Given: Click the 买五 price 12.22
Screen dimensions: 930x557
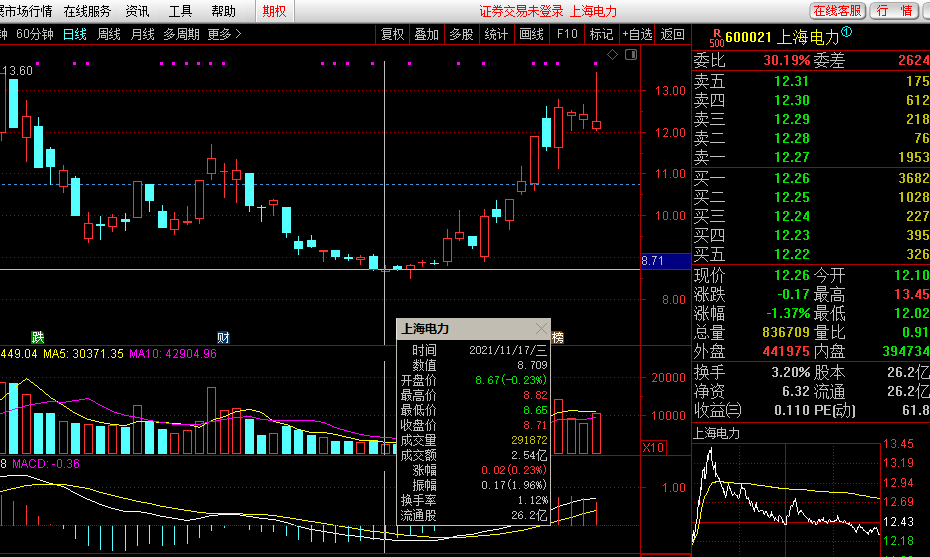Looking at the screenshot, I should point(792,254).
